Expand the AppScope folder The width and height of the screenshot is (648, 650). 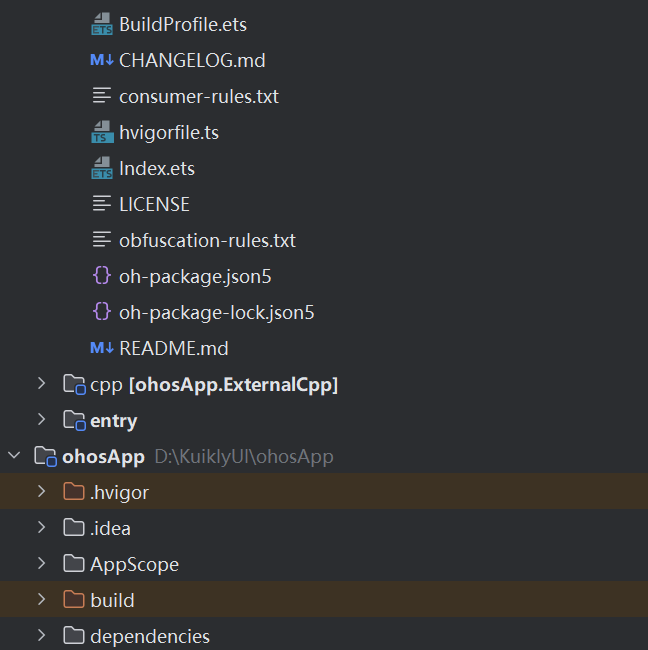point(41,564)
